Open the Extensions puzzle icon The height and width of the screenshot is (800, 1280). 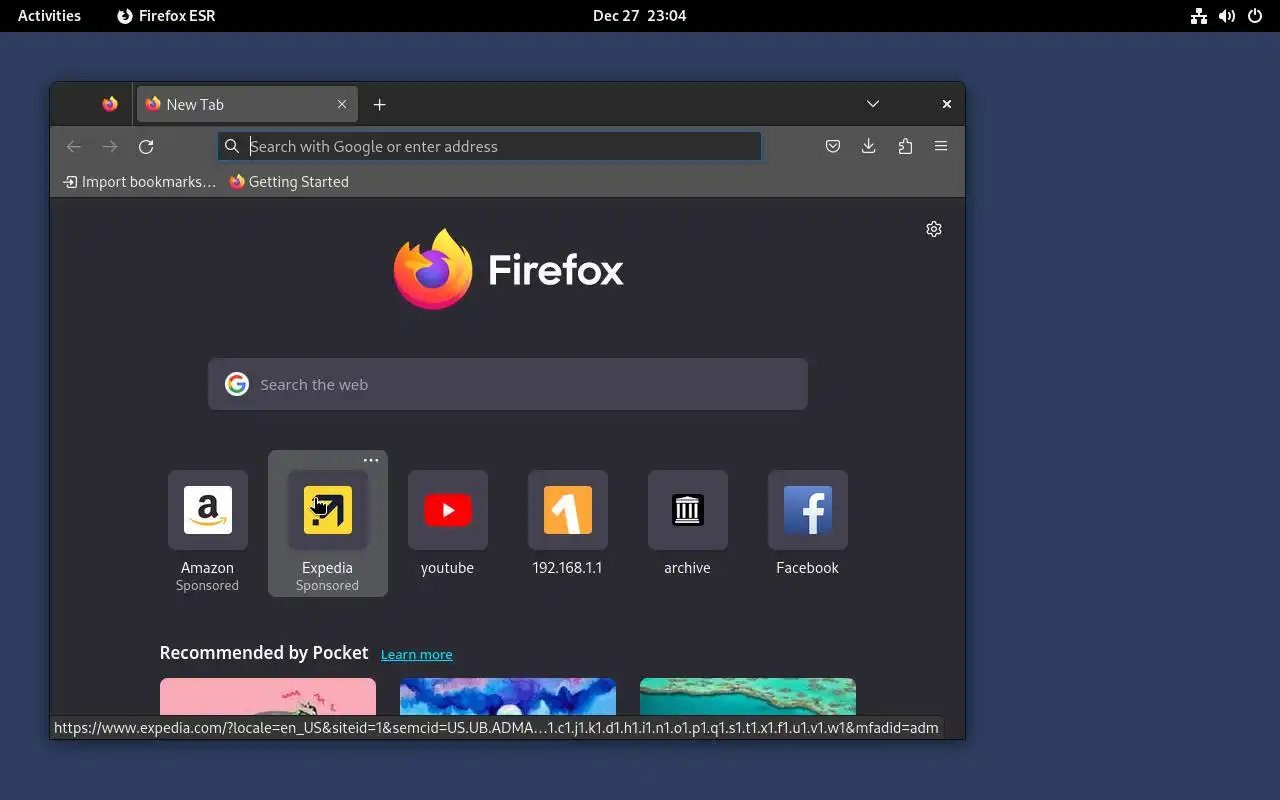pyautogui.click(x=905, y=147)
